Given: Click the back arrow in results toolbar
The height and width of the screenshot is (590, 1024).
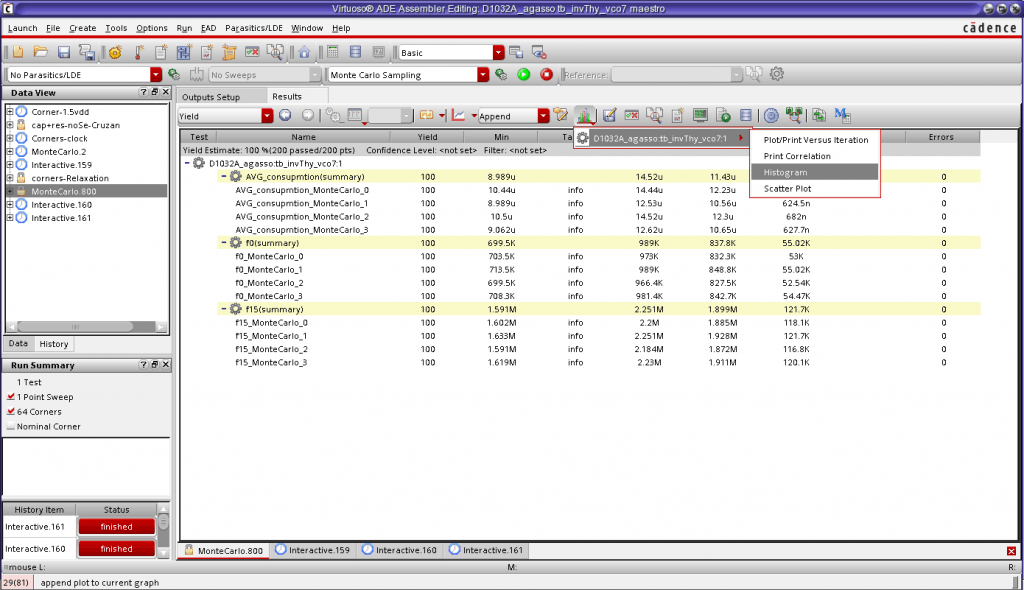Looking at the screenshot, I should (285, 116).
